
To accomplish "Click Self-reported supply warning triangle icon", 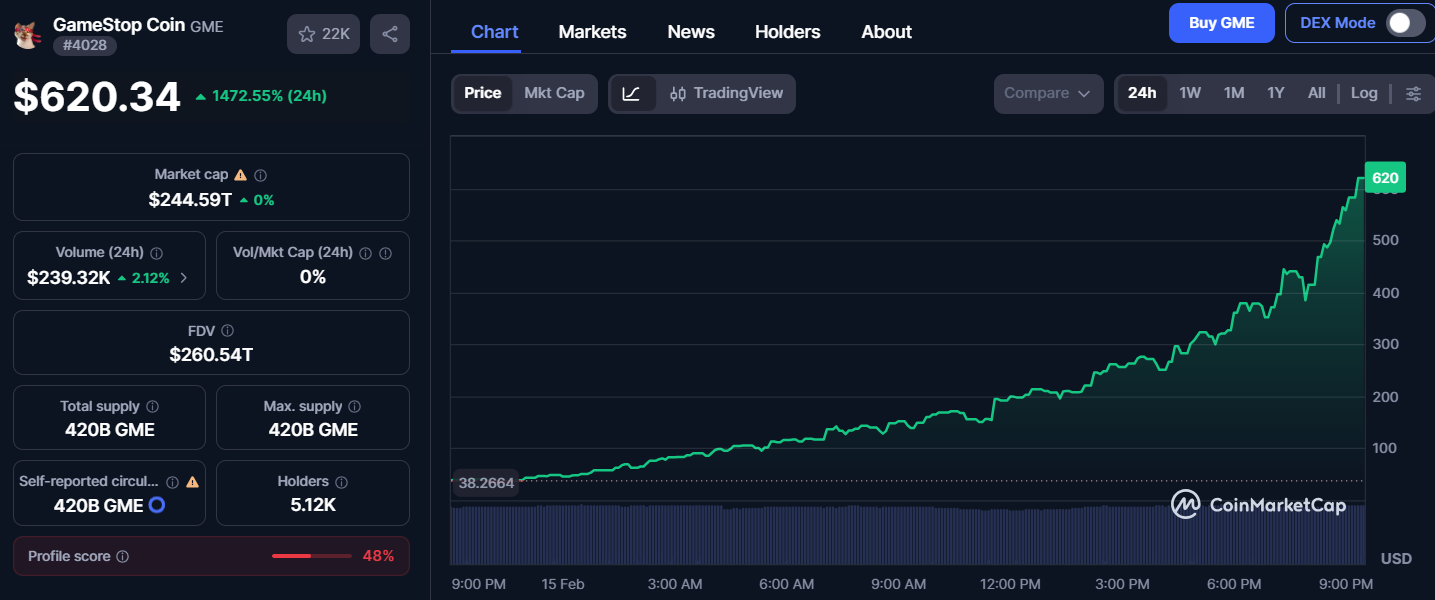I will coord(192,482).
